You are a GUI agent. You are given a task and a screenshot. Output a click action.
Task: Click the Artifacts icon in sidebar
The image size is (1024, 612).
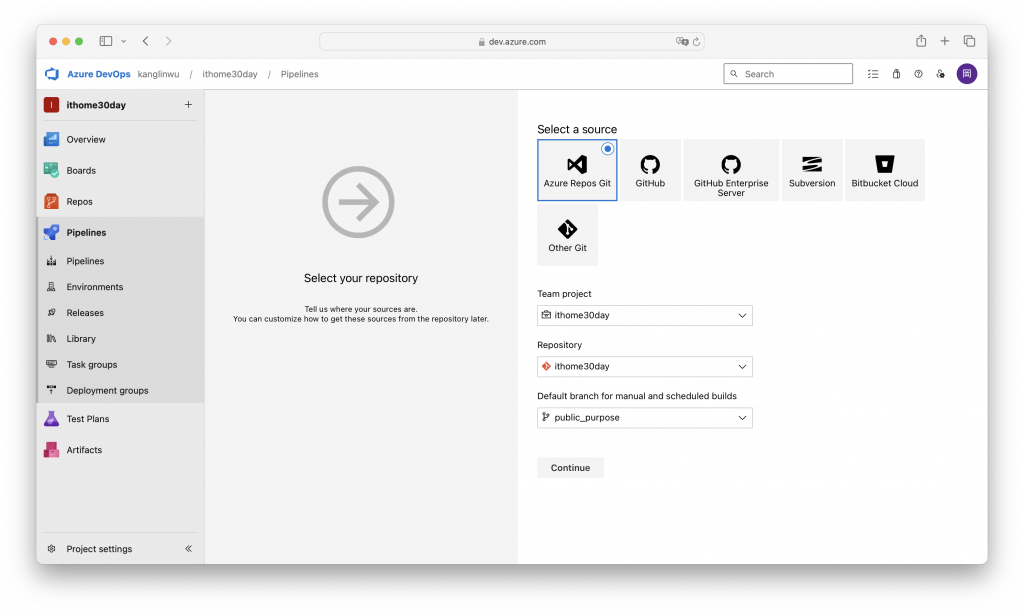tap(51, 450)
